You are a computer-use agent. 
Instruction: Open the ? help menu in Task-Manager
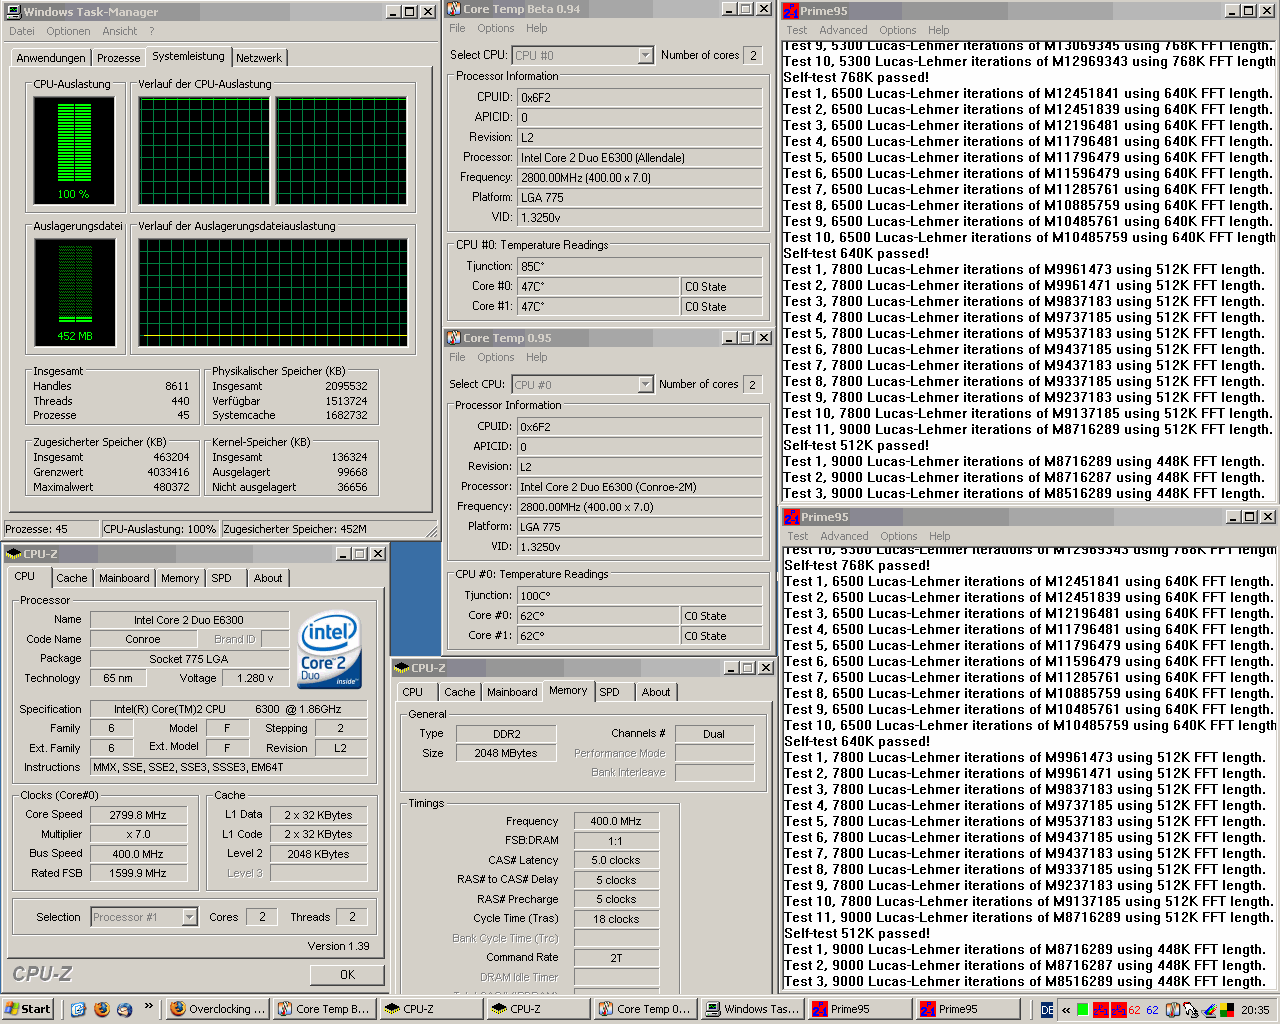point(152,31)
